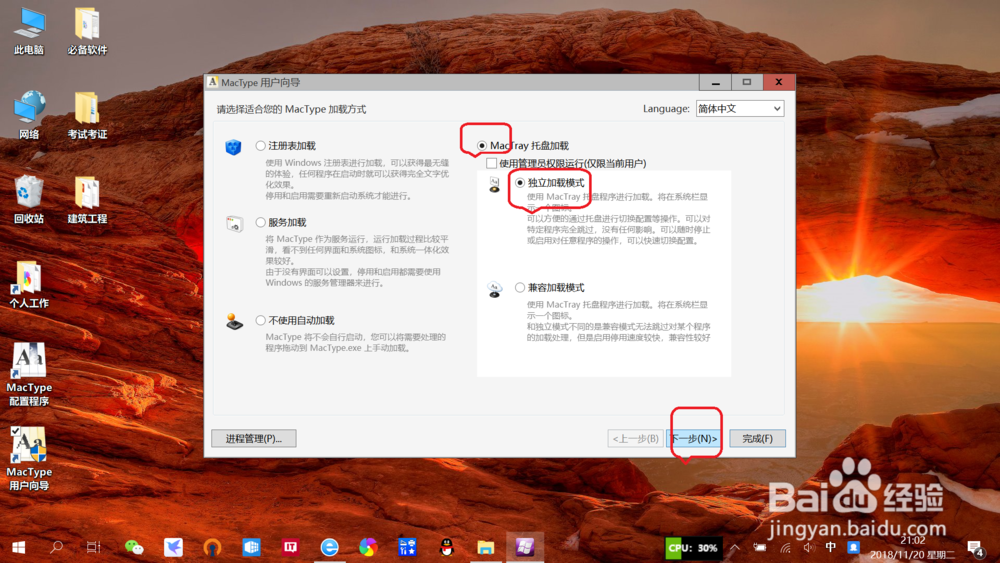Screen dimensions: 1000x563
Task: Select 不使用自动加载 radio option
Action: tap(260, 320)
